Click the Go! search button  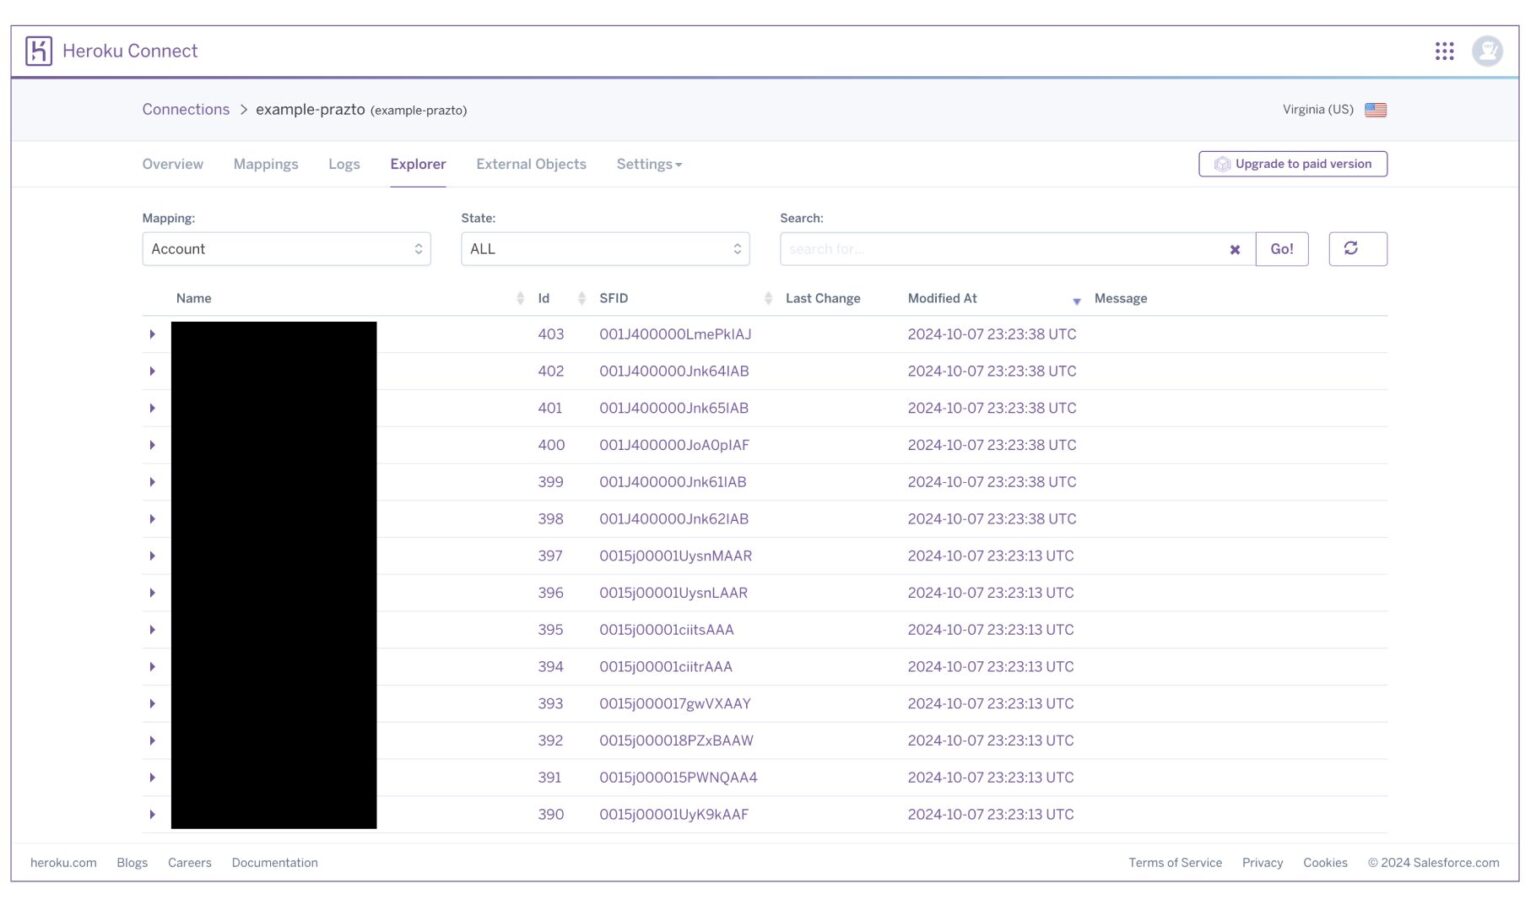[1282, 248]
